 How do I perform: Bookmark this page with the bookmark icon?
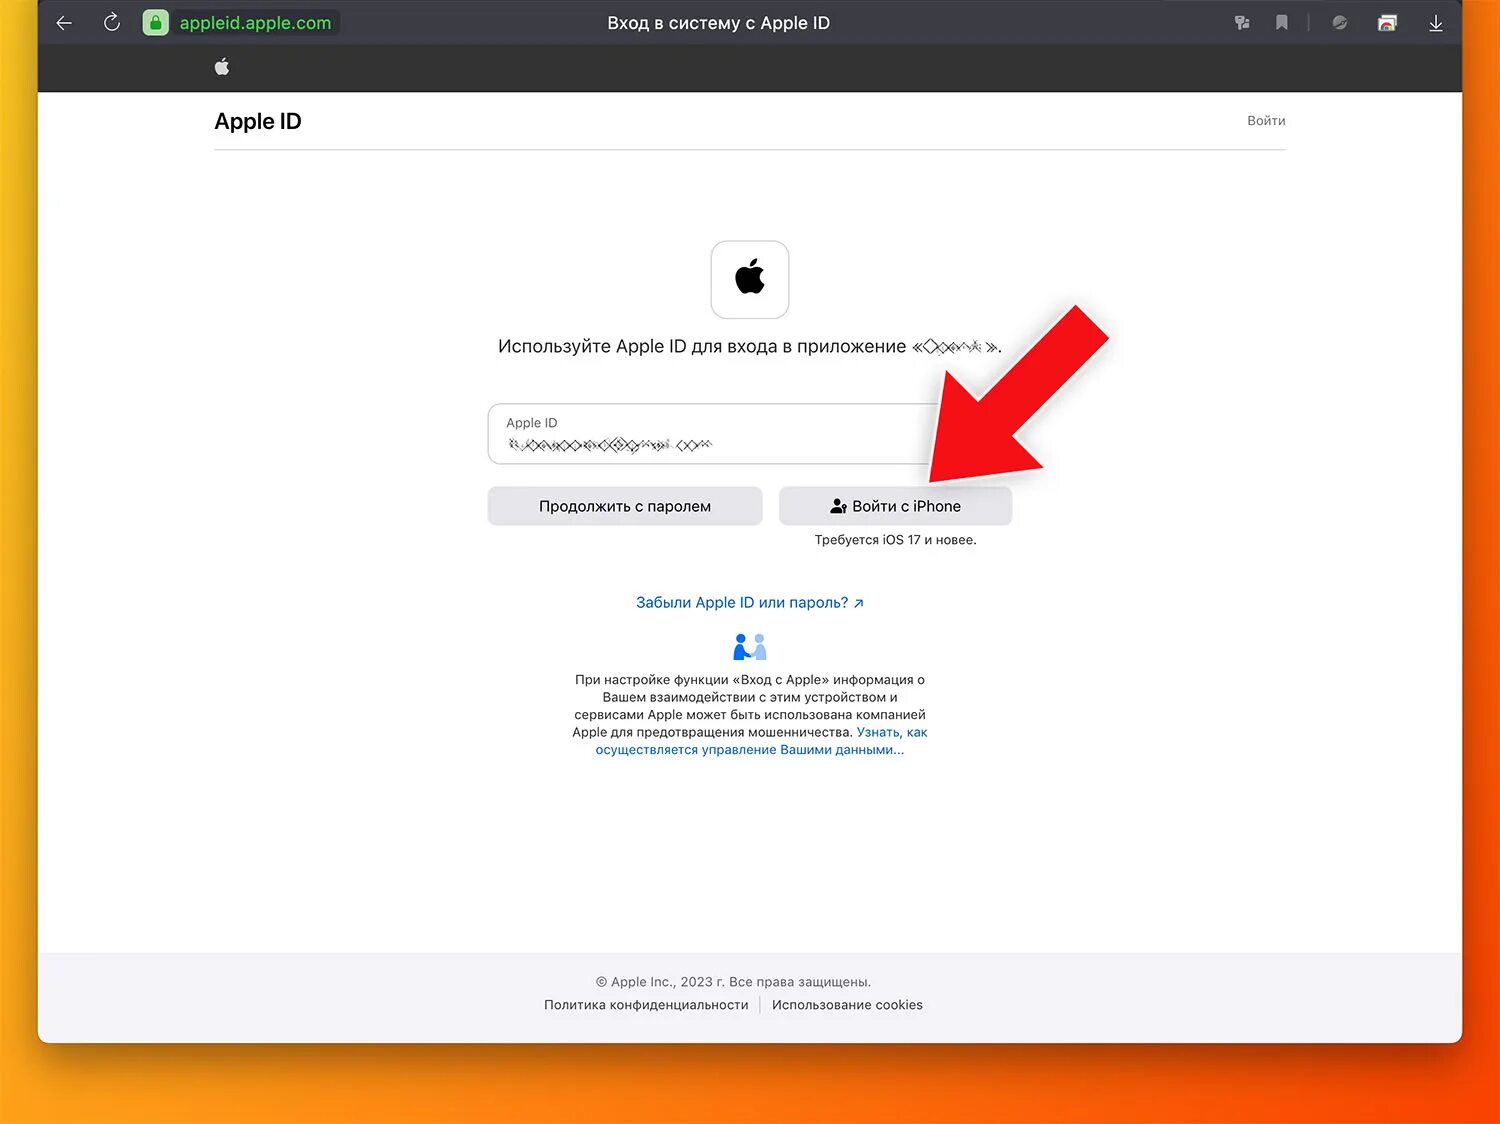coord(1281,22)
